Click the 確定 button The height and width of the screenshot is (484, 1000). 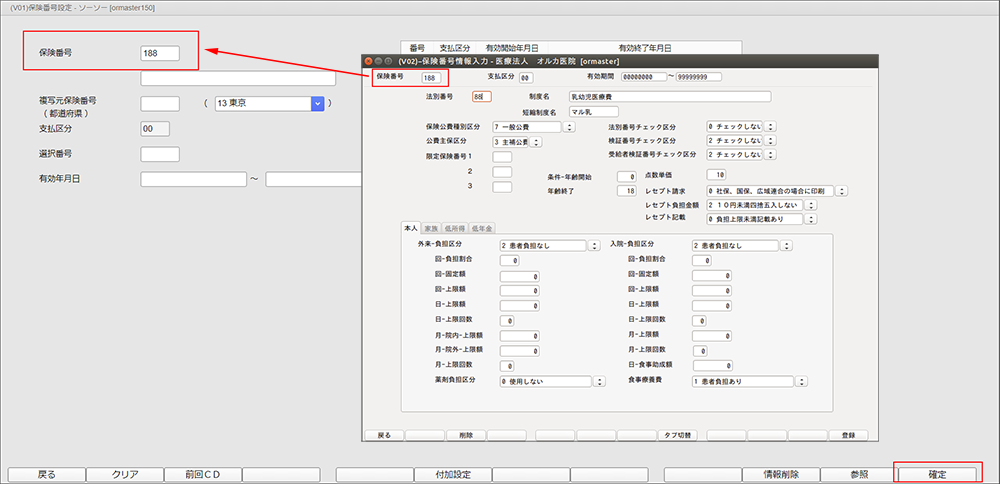(x=939, y=474)
